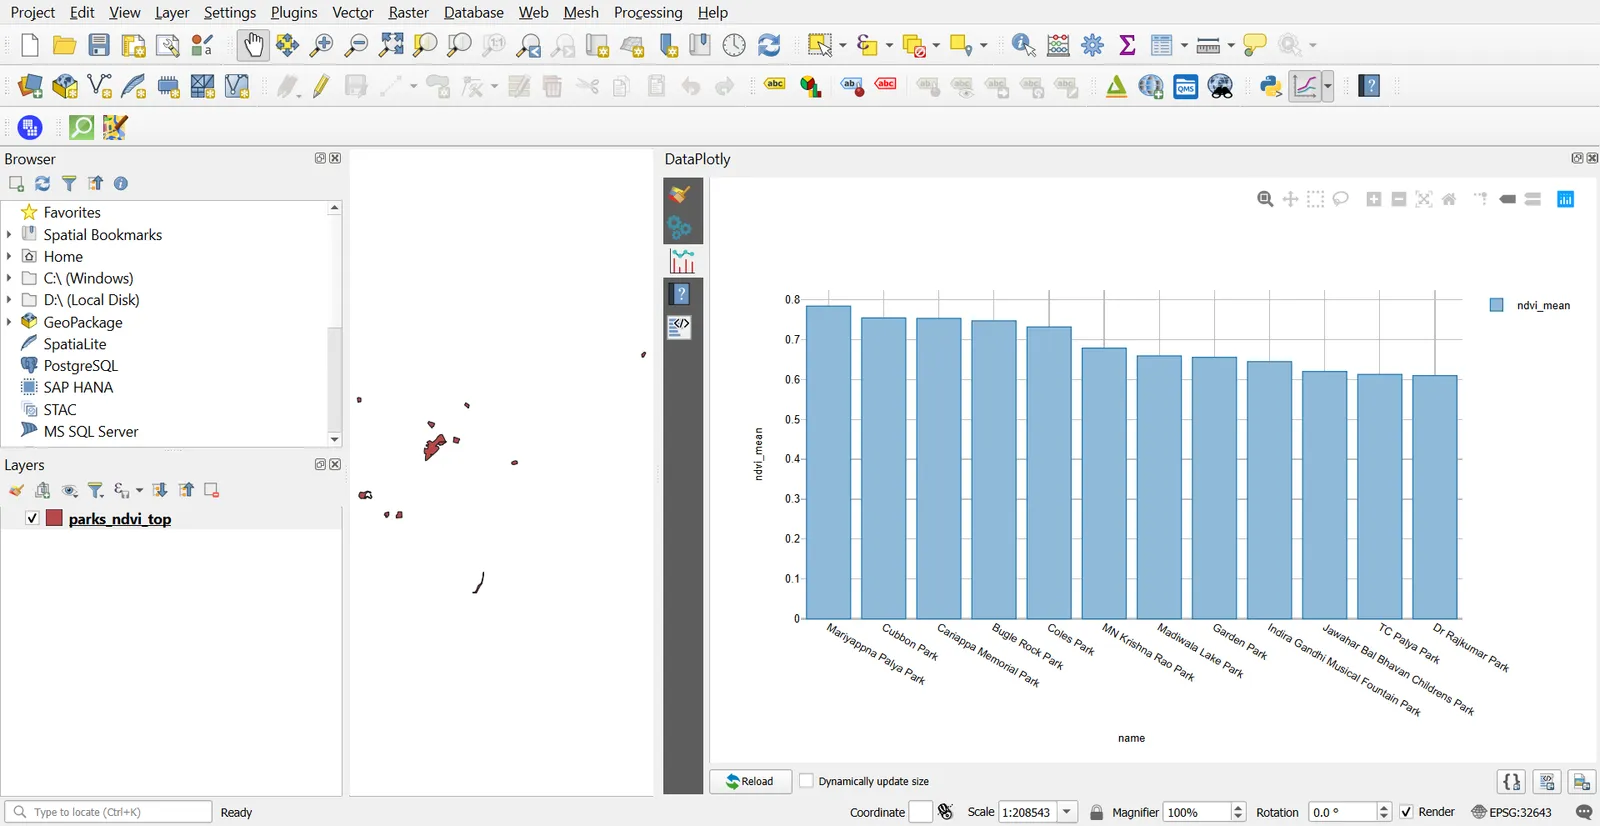Image resolution: width=1600 pixels, height=826 pixels.
Task: Open the Layer Styling panel icon
Action: point(16,490)
